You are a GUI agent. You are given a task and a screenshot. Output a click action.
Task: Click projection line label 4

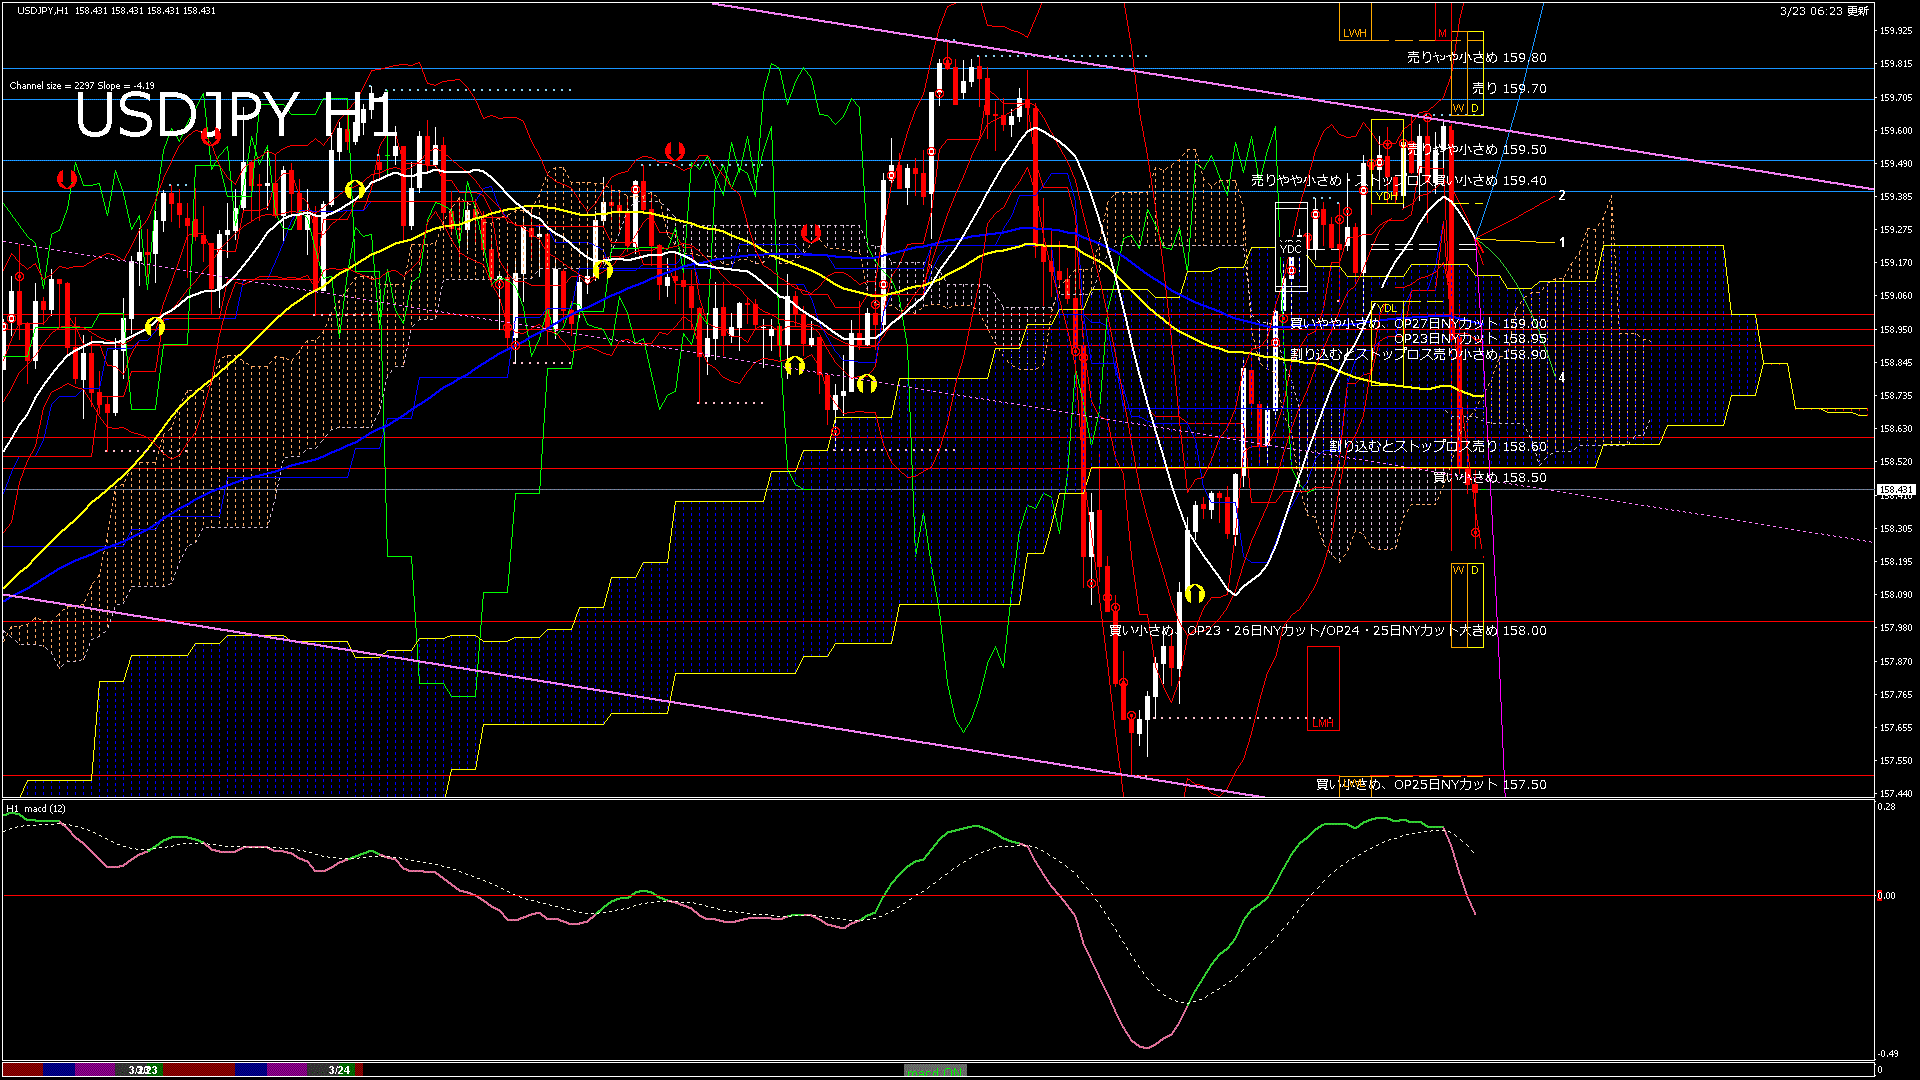[1561, 378]
